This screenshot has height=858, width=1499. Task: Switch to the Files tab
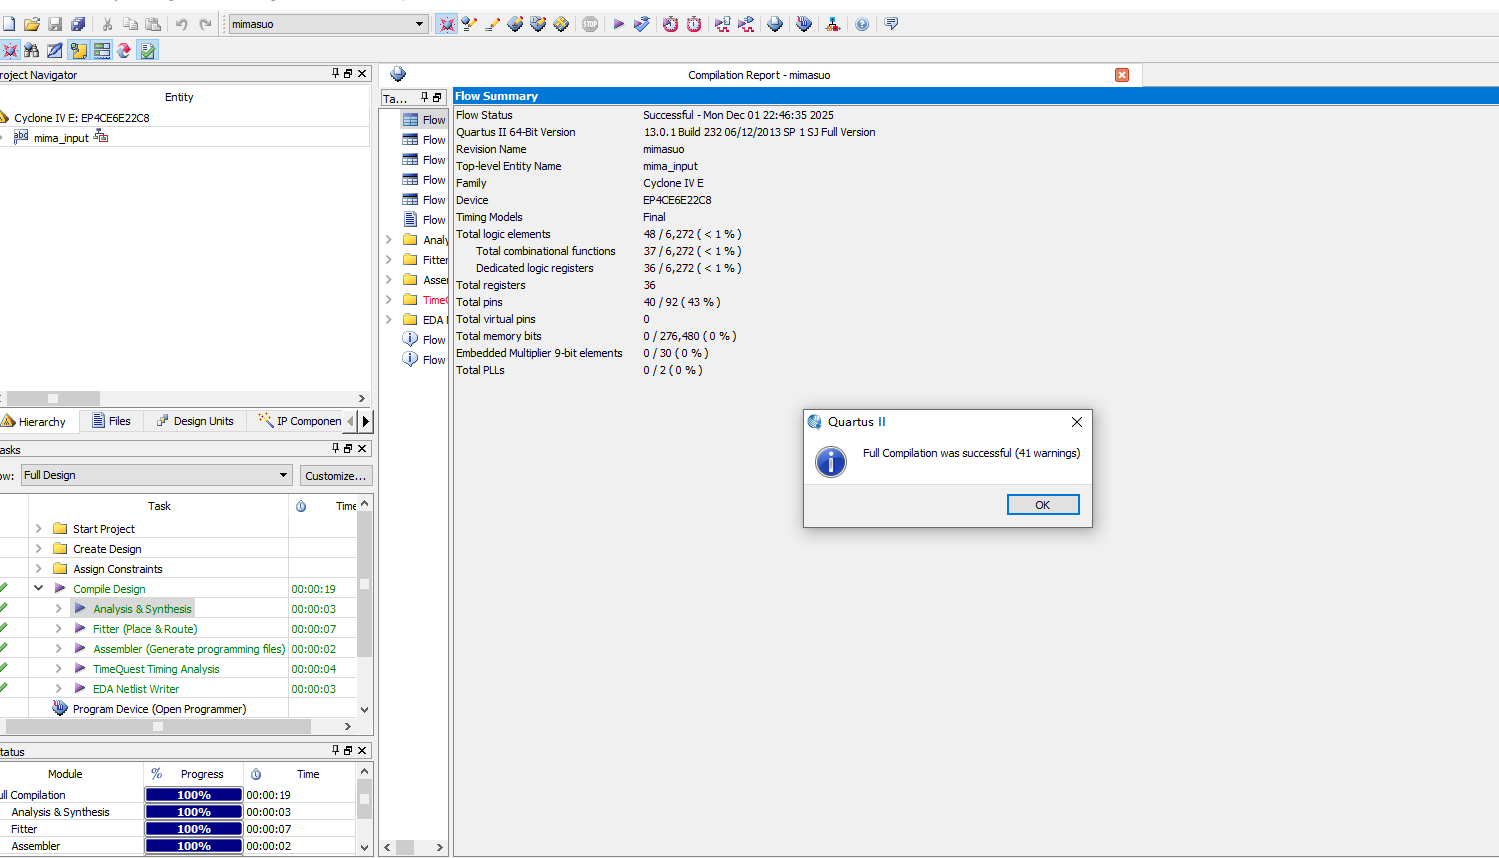(x=111, y=421)
